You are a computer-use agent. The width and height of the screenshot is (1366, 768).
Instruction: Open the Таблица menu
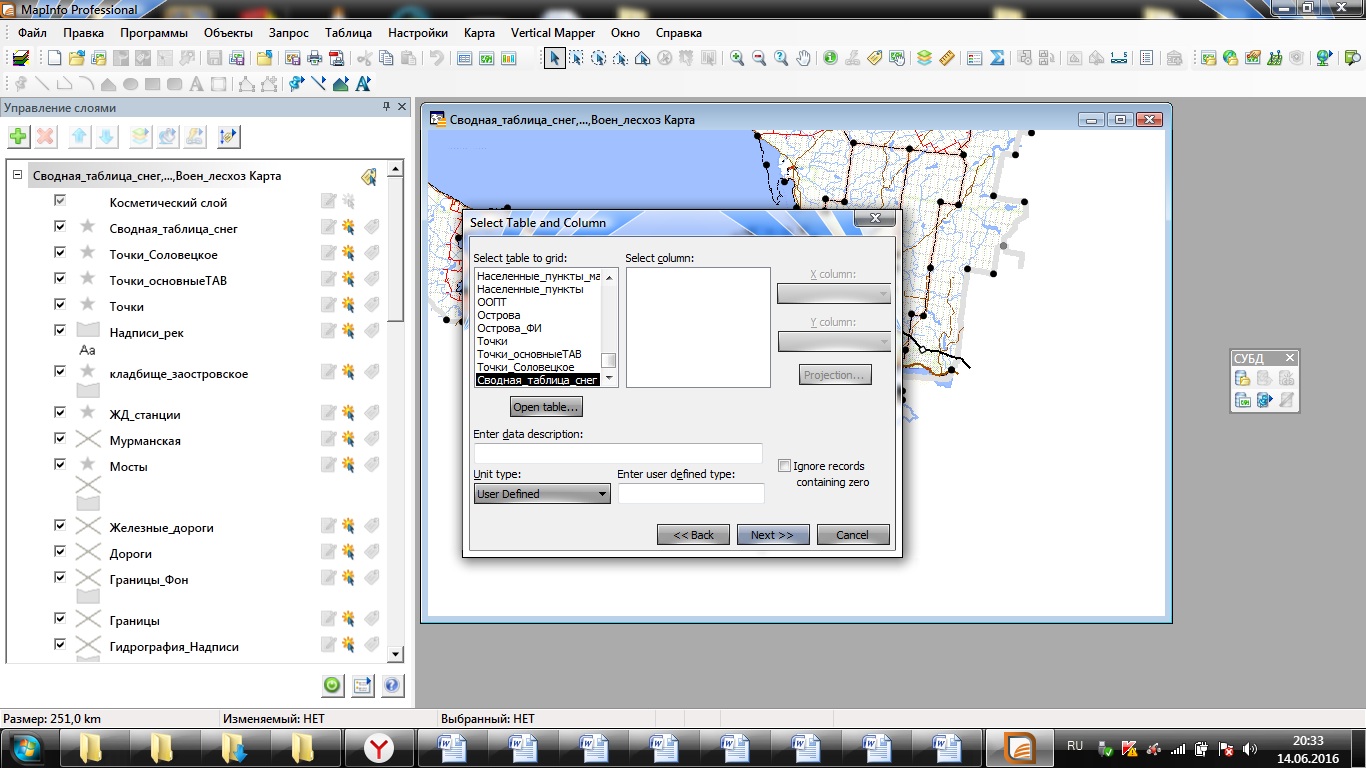click(348, 32)
